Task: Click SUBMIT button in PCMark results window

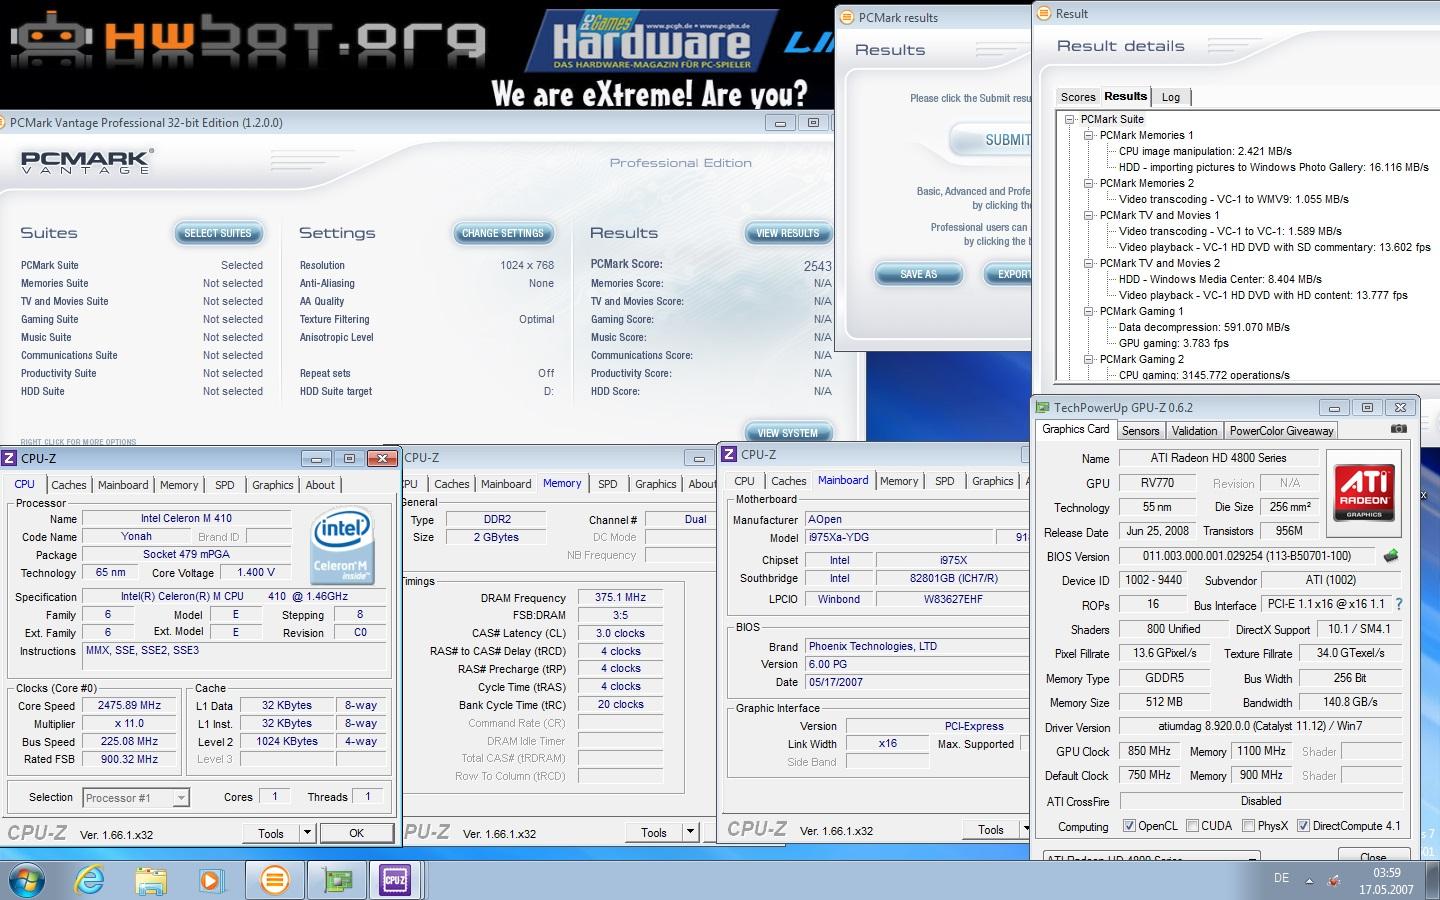Action: point(992,140)
